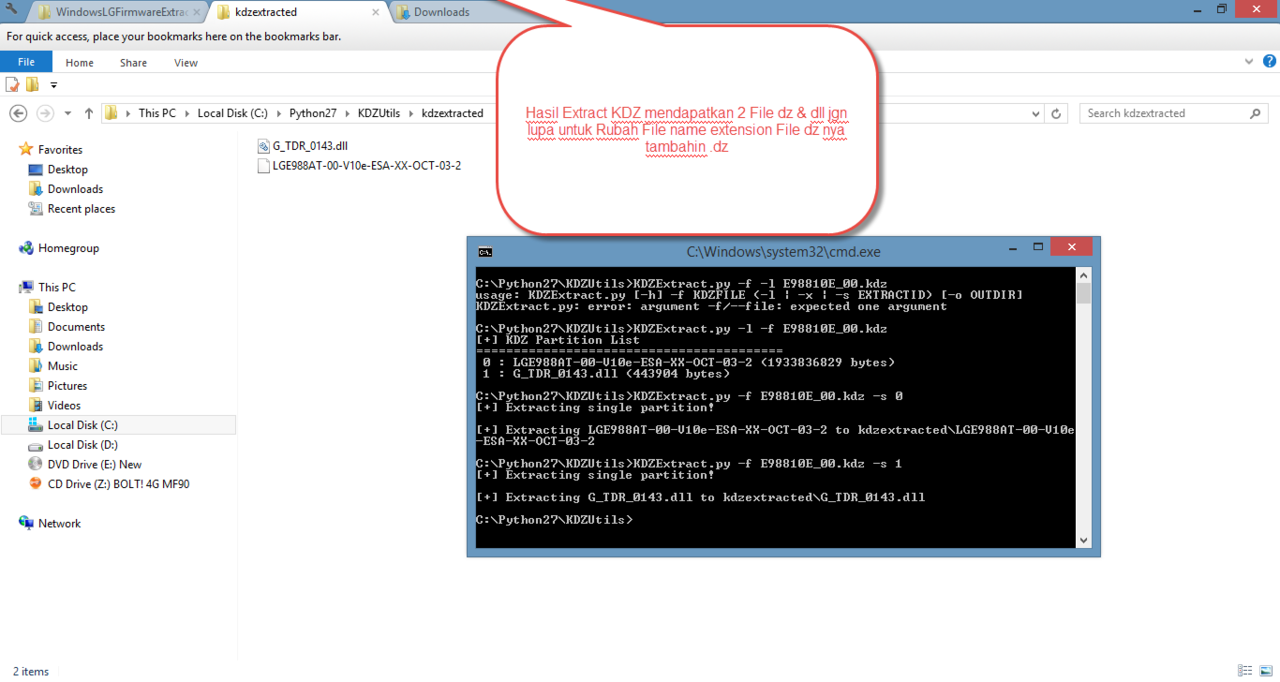Viewport: 1280px width, 682px height.
Task: Click kdzextracted in address breadcrumb
Action: 452,113
